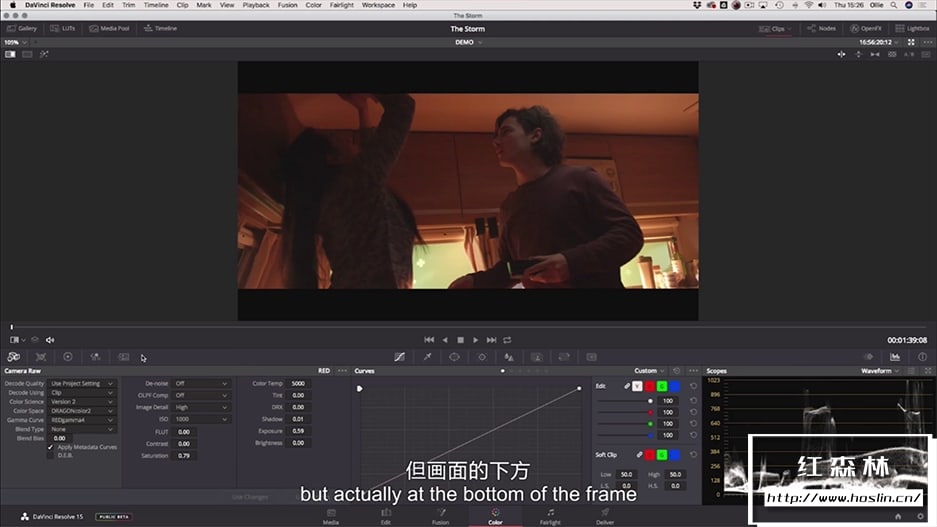Open the Sizing palette icon
Image resolution: width=937 pixels, height=527 pixels.
coord(564,357)
